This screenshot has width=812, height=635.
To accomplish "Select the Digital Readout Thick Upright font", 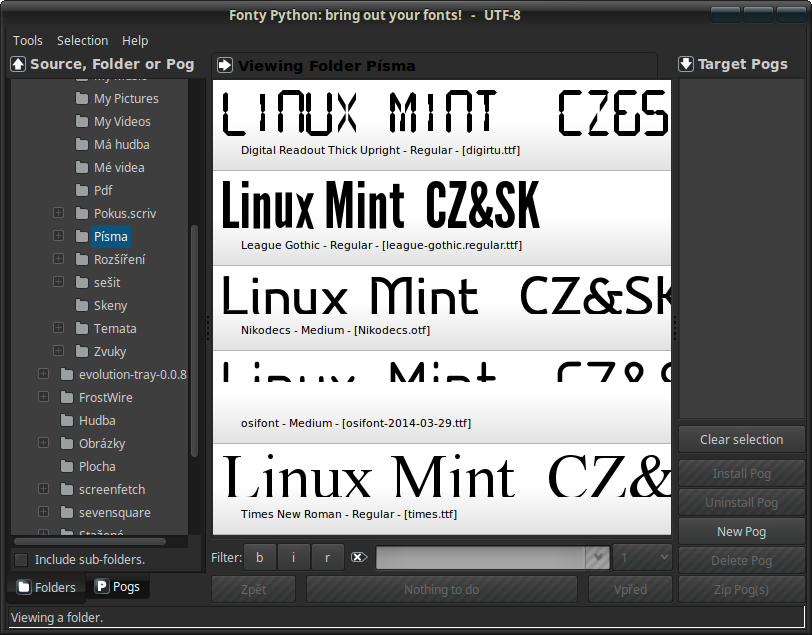I will click(442, 125).
